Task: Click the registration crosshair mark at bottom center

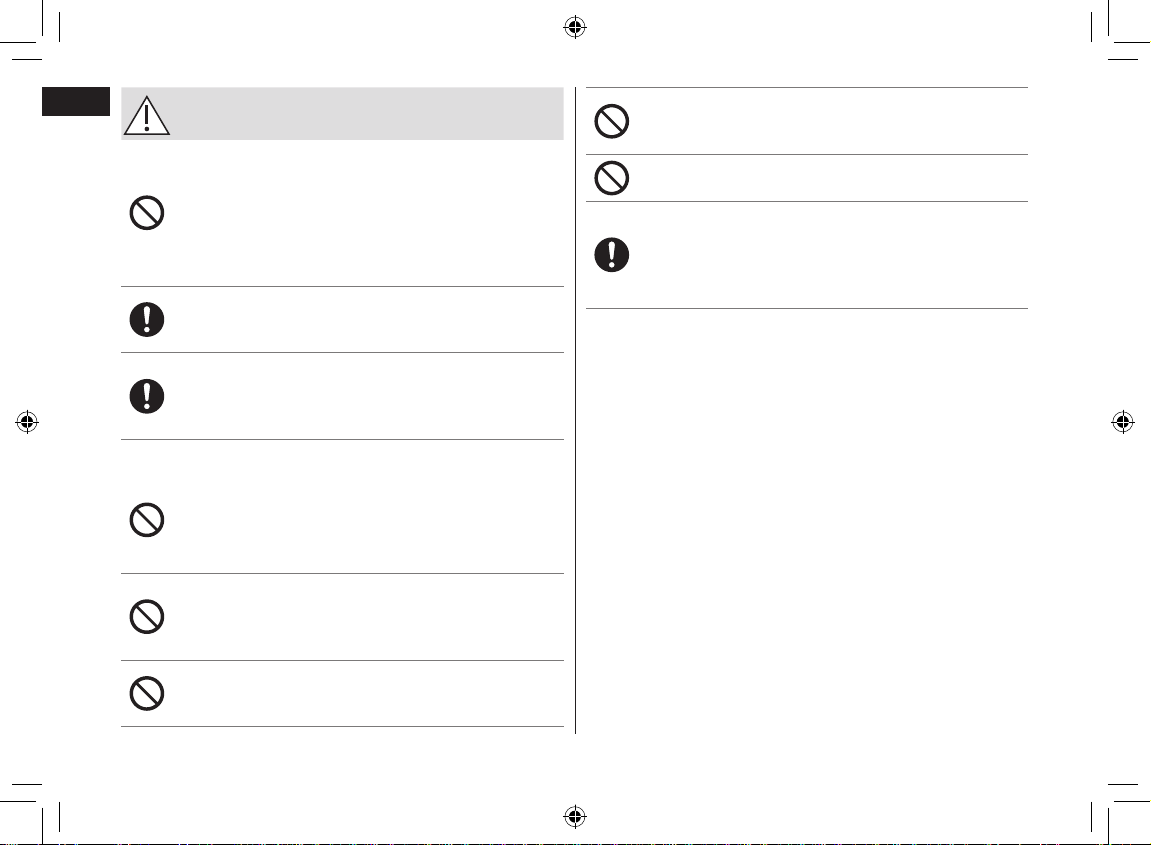Action: pos(575,816)
